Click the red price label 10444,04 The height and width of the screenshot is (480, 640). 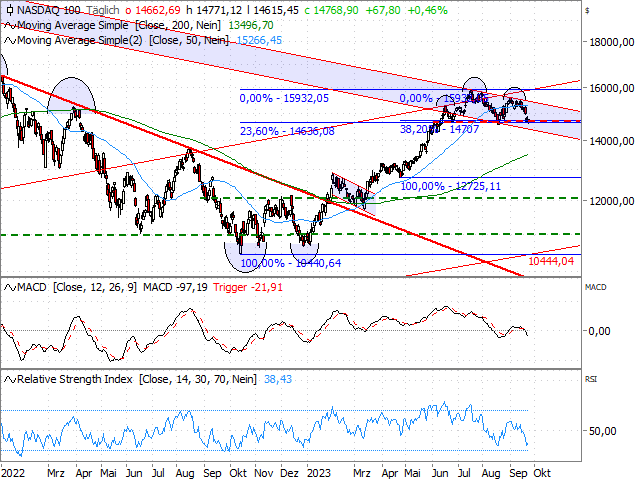tap(551, 261)
